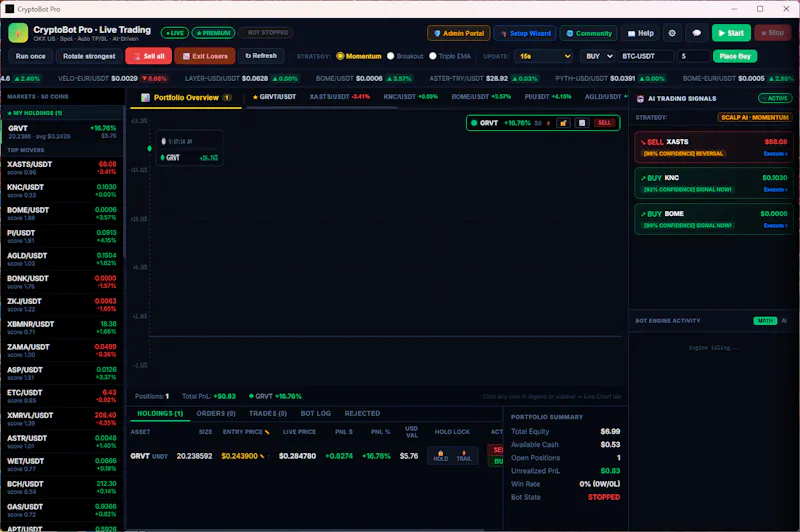This screenshot has height=532, width=800.
Task: Execute the BUY BOME signal
Action: [x=775, y=225]
